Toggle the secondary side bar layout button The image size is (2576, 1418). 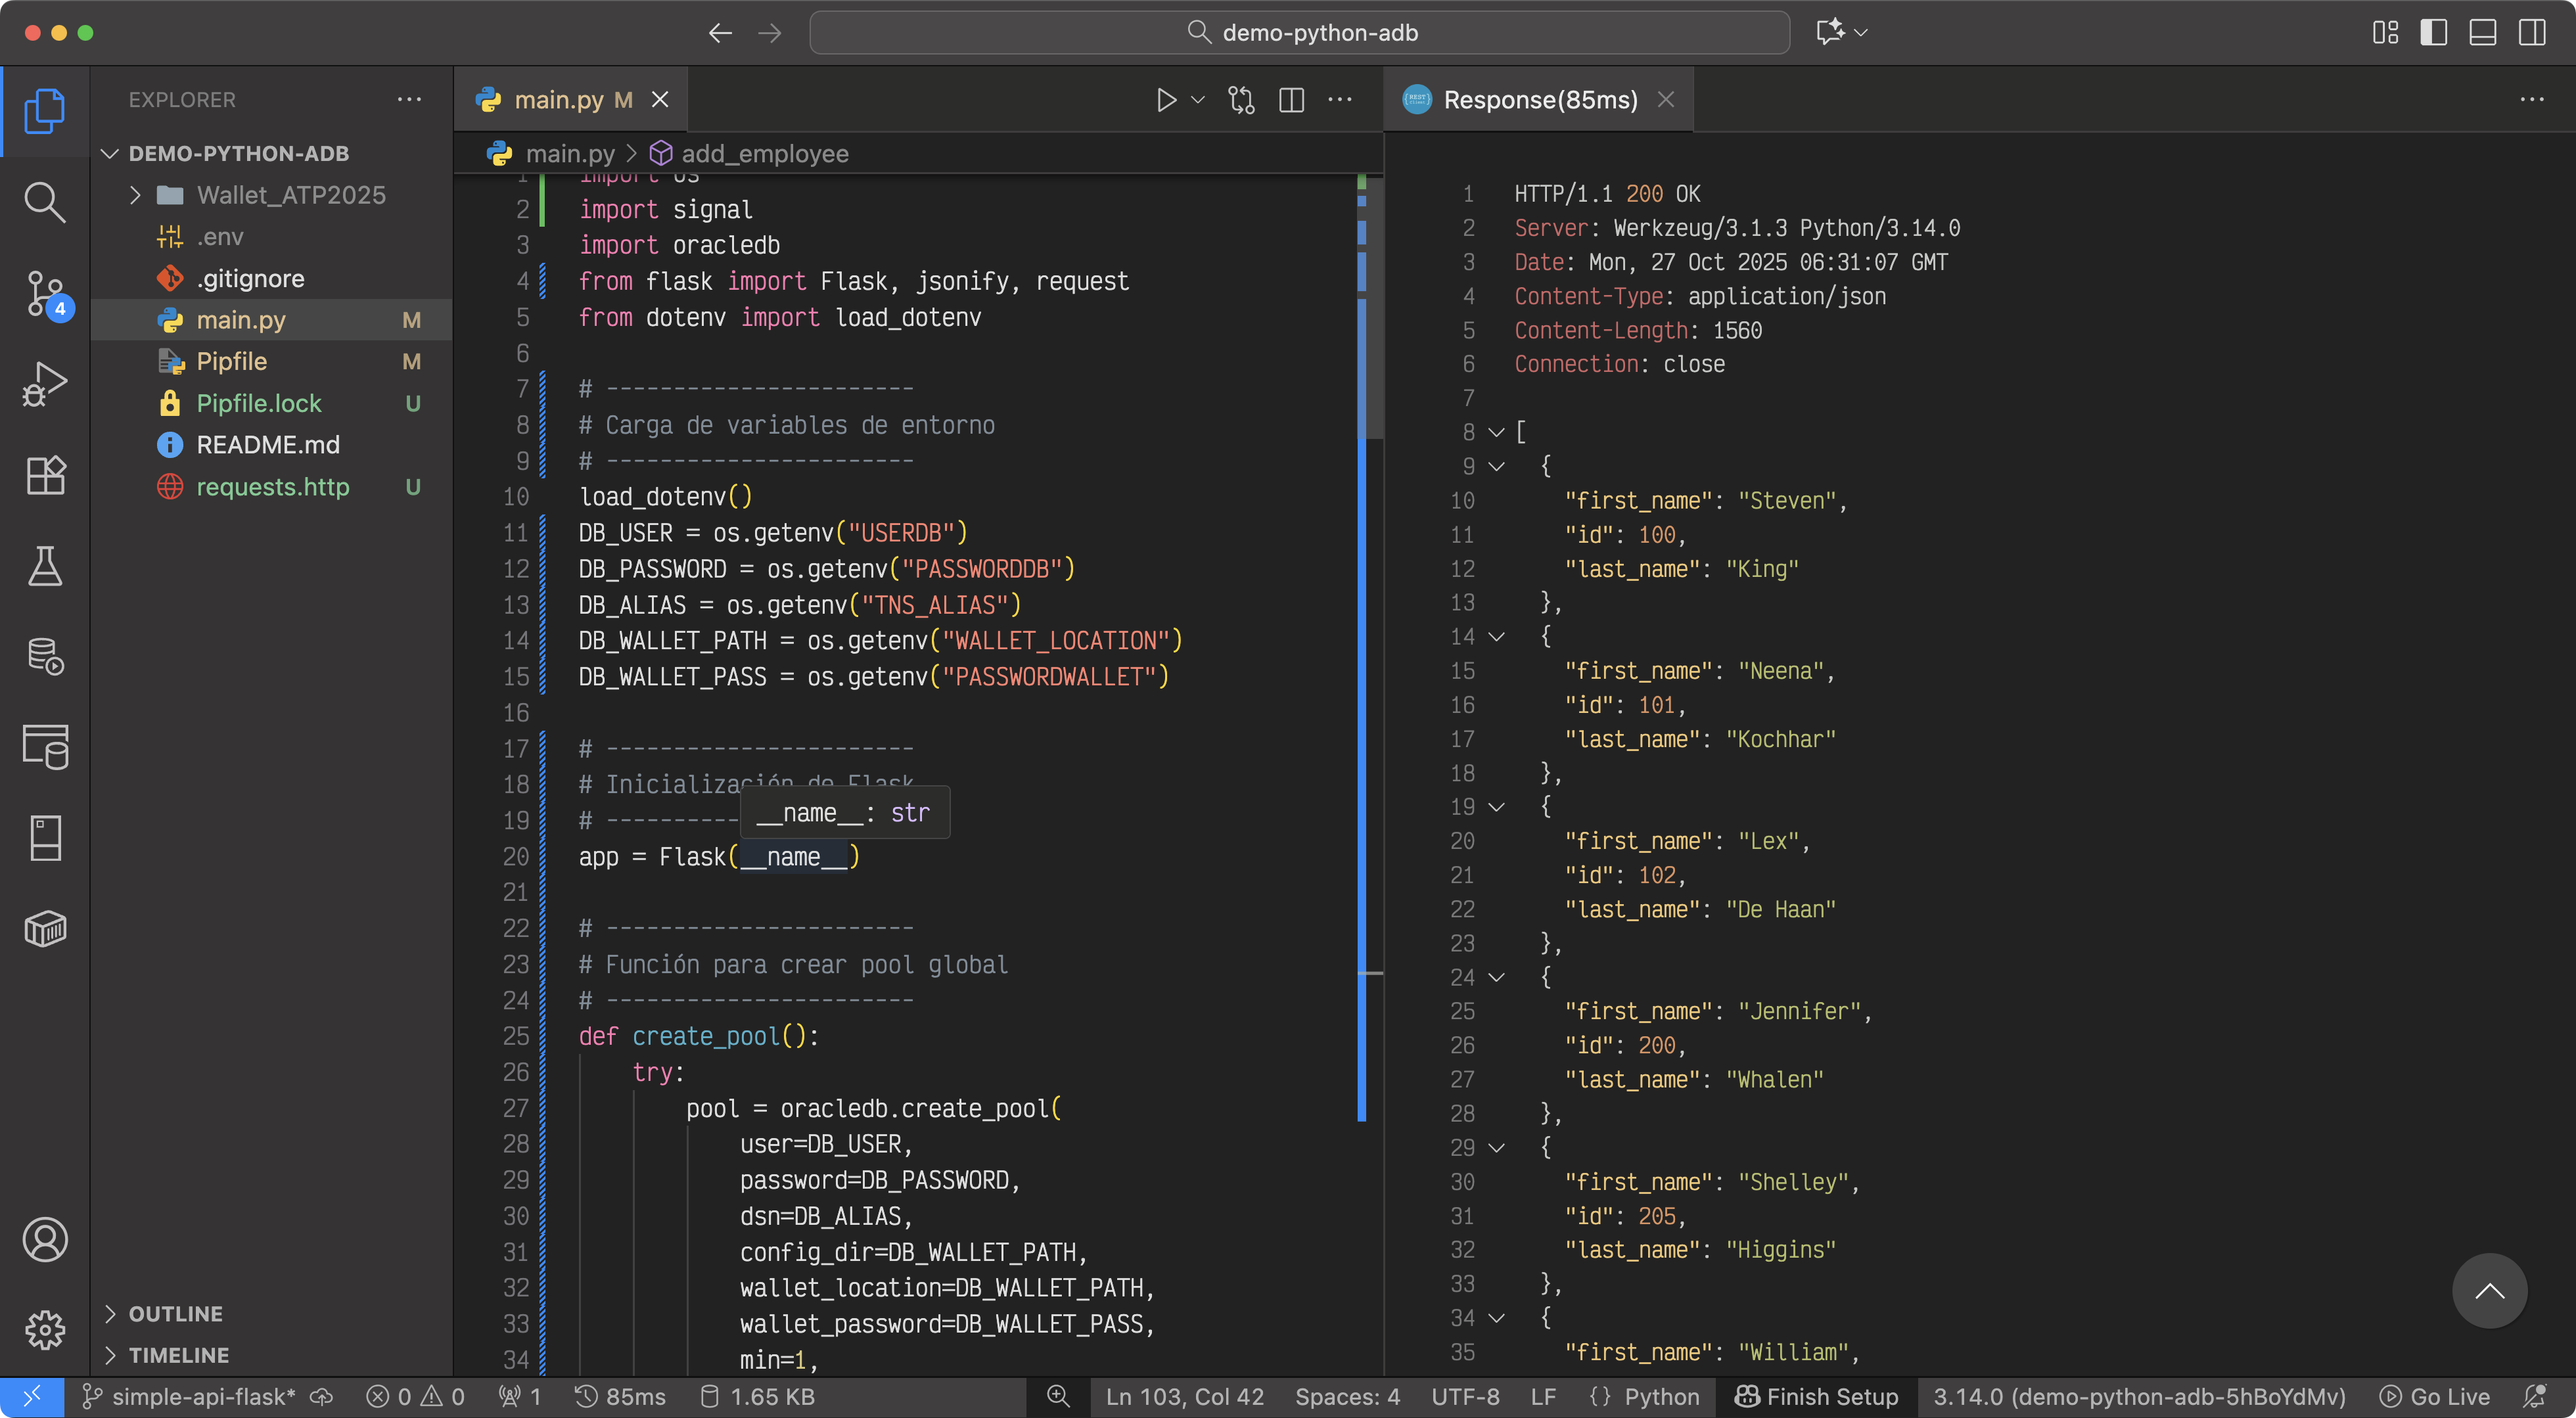point(2532,33)
